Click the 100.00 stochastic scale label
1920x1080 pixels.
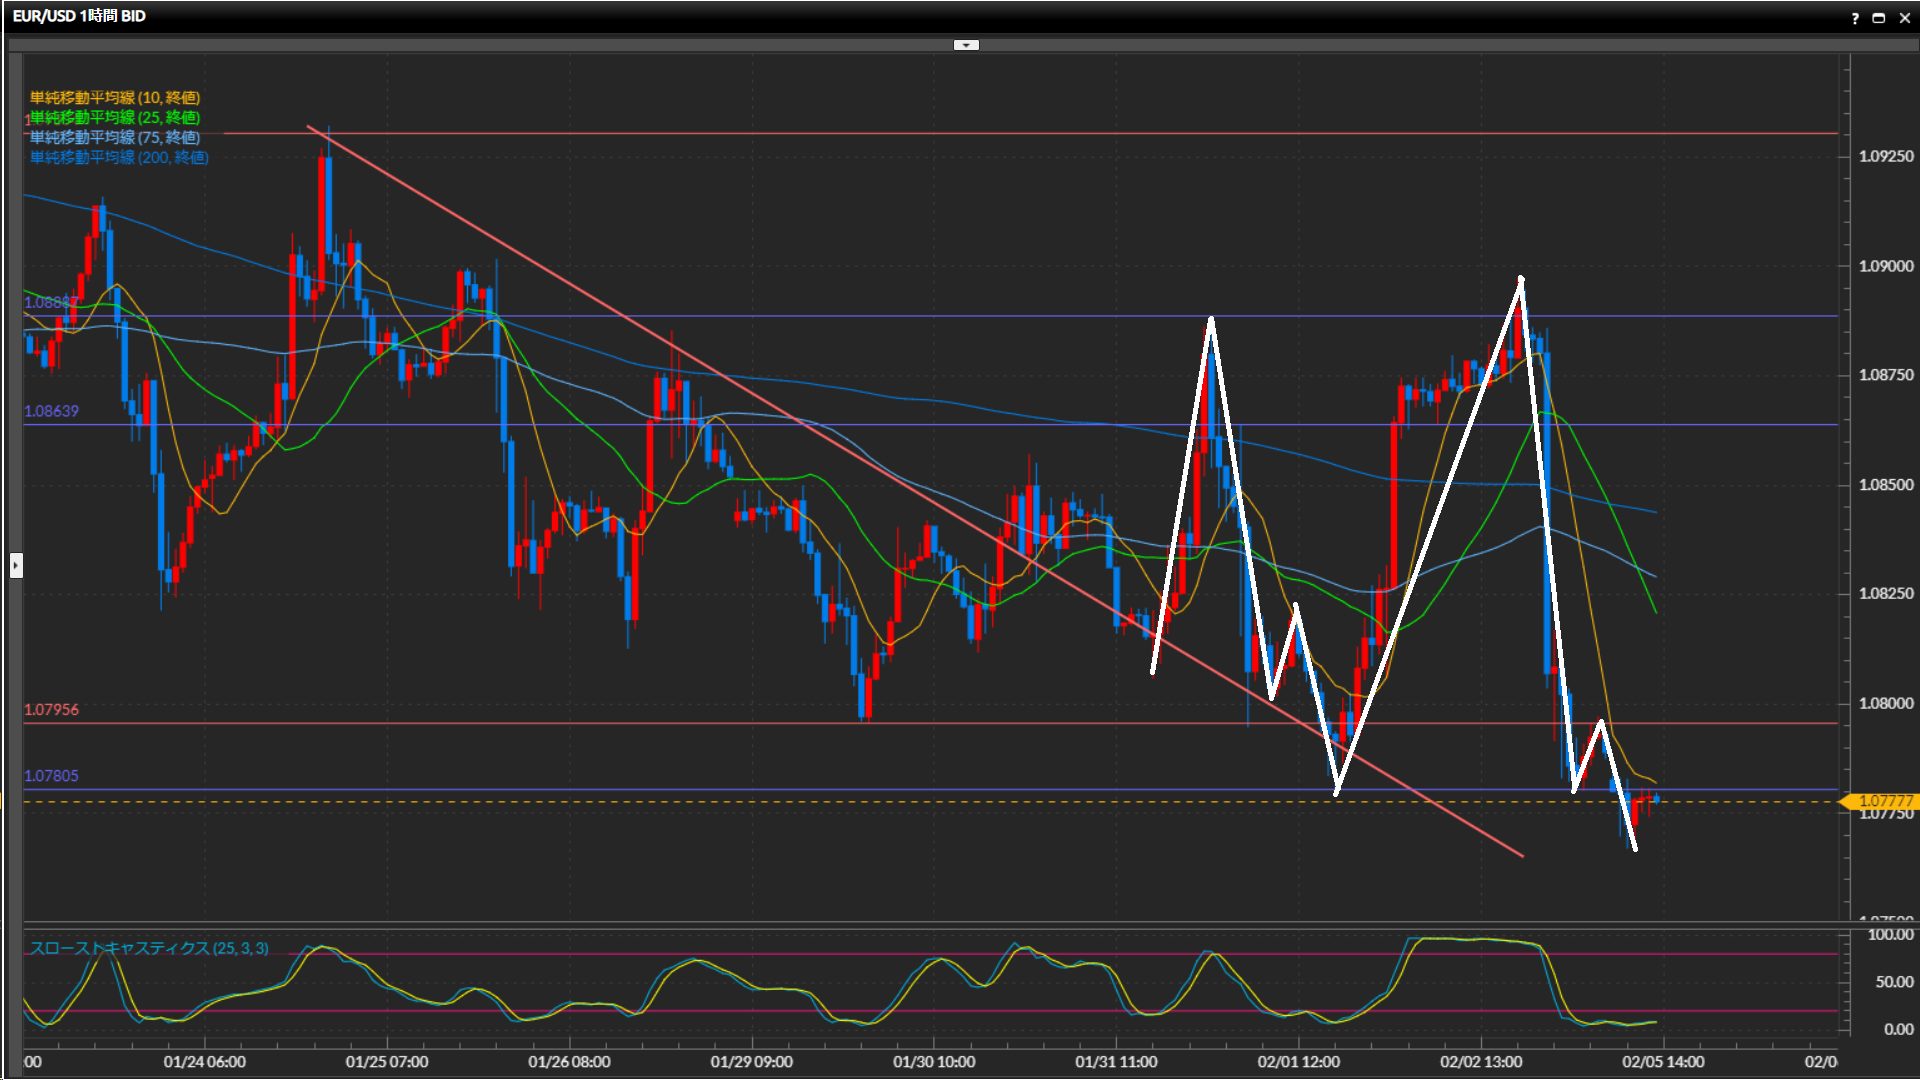(x=1890, y=935)
